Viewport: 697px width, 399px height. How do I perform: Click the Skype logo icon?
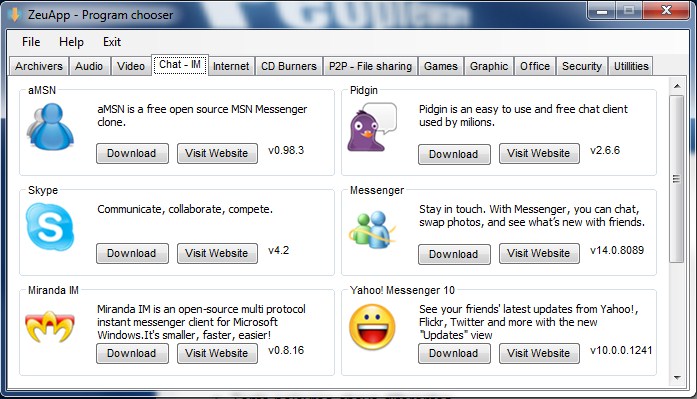click(x=50, y=227)
